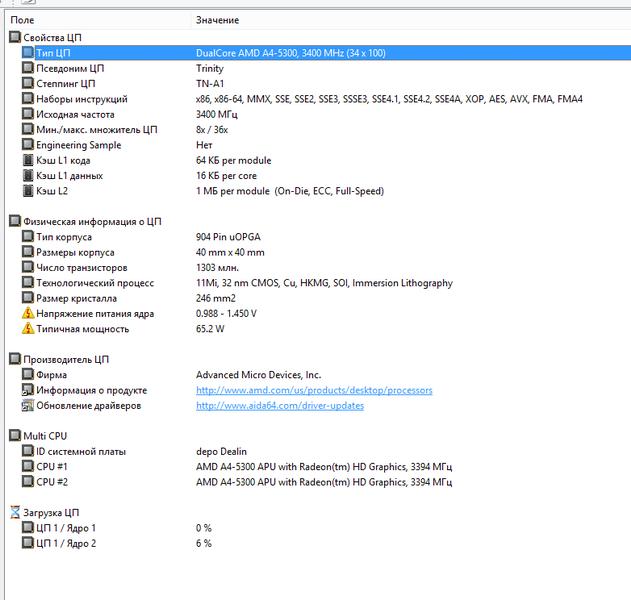Click the Производитель ЦП section icon

click(15, 359)
